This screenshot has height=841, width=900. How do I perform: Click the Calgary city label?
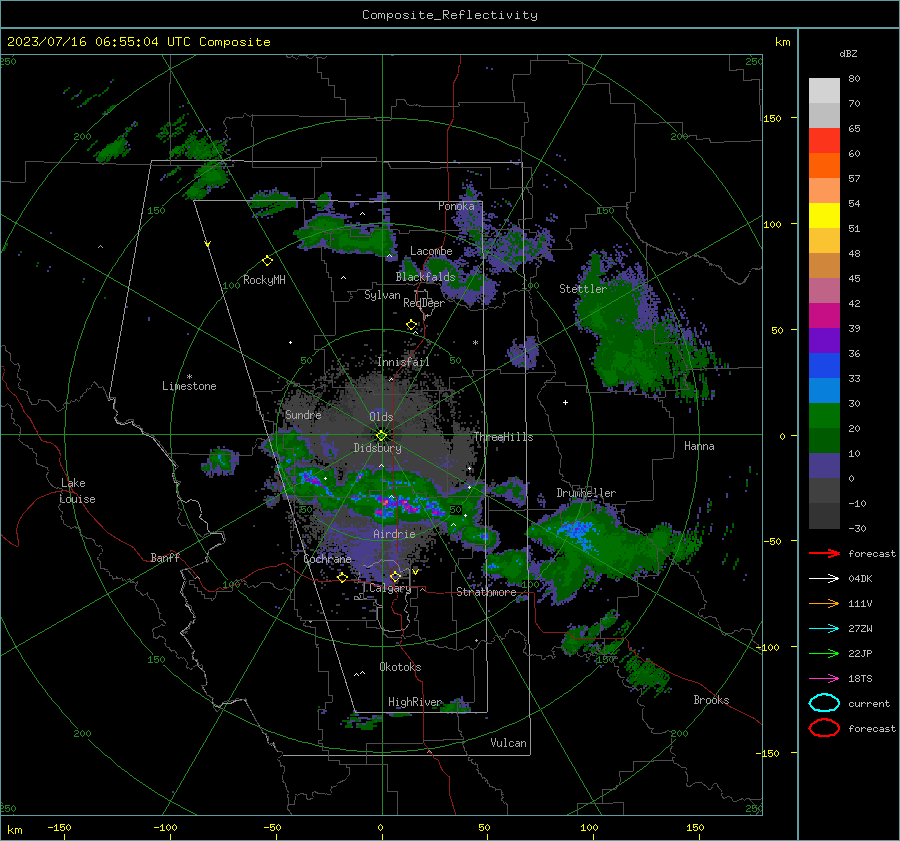point(390,588)
